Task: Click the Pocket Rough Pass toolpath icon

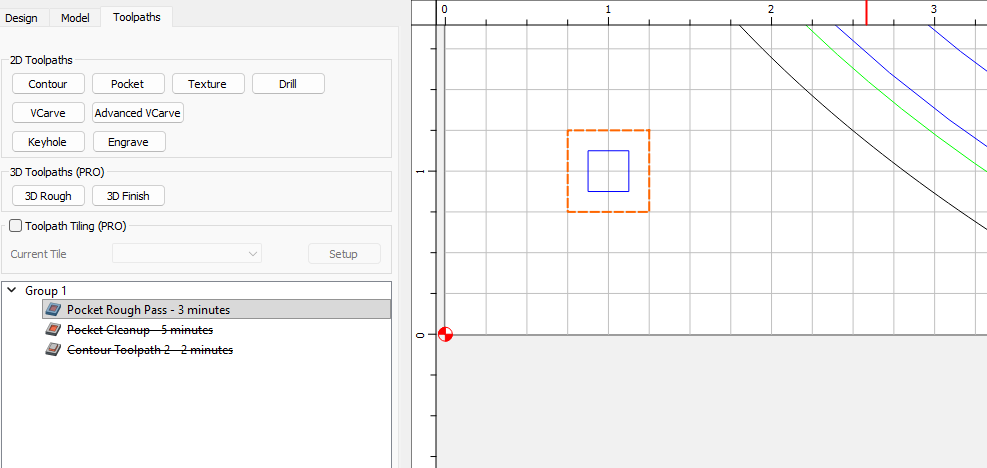Action: point(54,310)
